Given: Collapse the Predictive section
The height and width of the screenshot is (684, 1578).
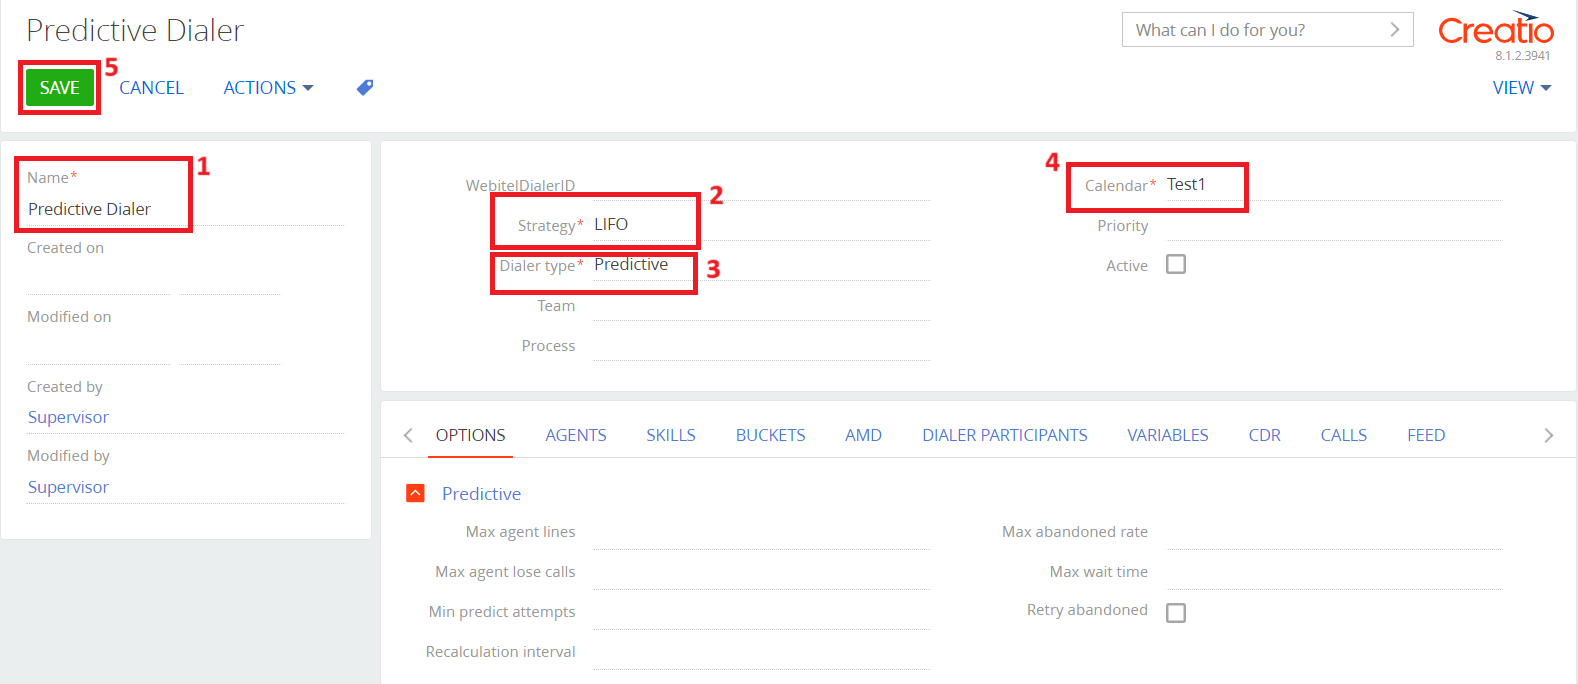Looking at the screenshot, I should pos(415,493).
